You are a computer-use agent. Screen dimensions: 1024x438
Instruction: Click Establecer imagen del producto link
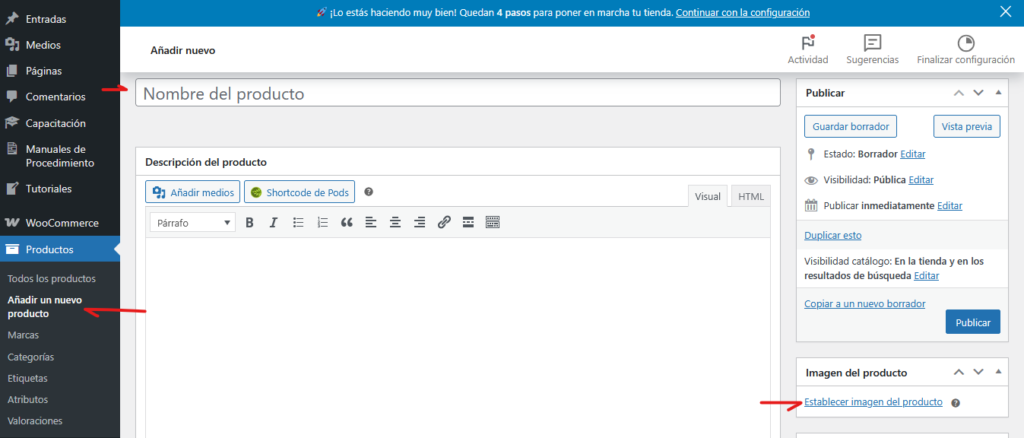[x=873, y=402]
